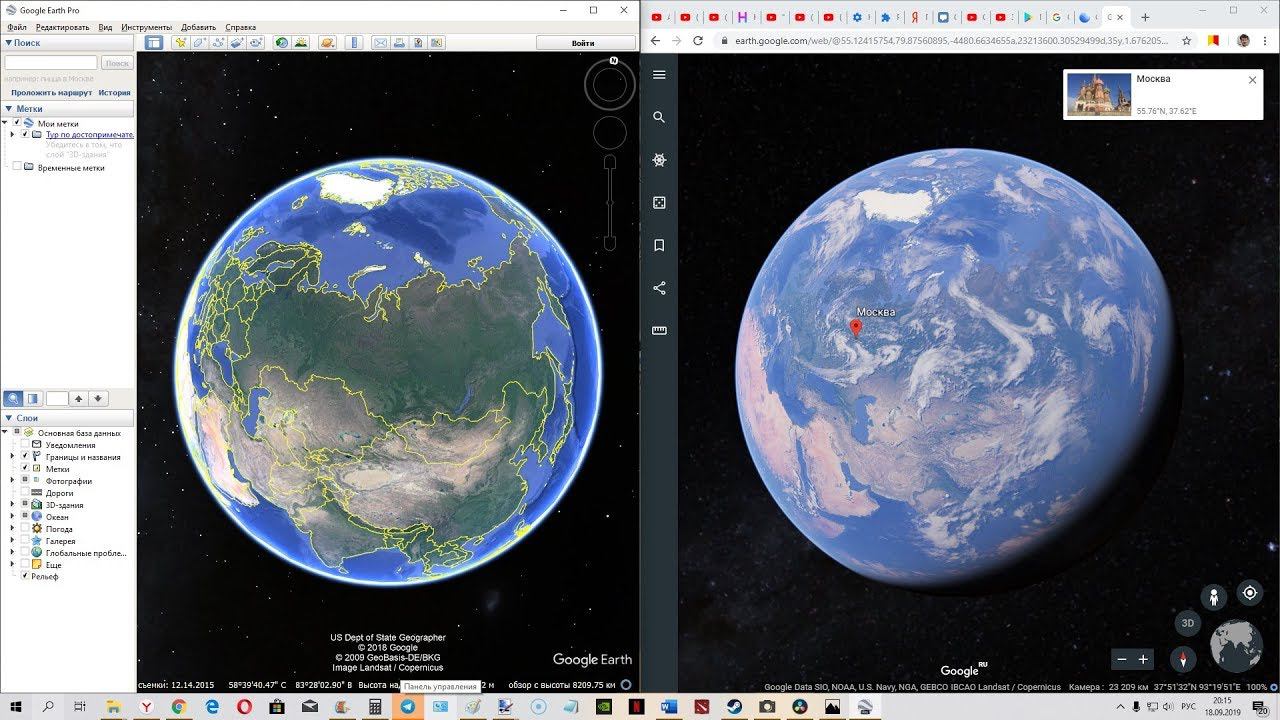
Task: Click the compass in Earth web
Action: [x=1184, y=659]
